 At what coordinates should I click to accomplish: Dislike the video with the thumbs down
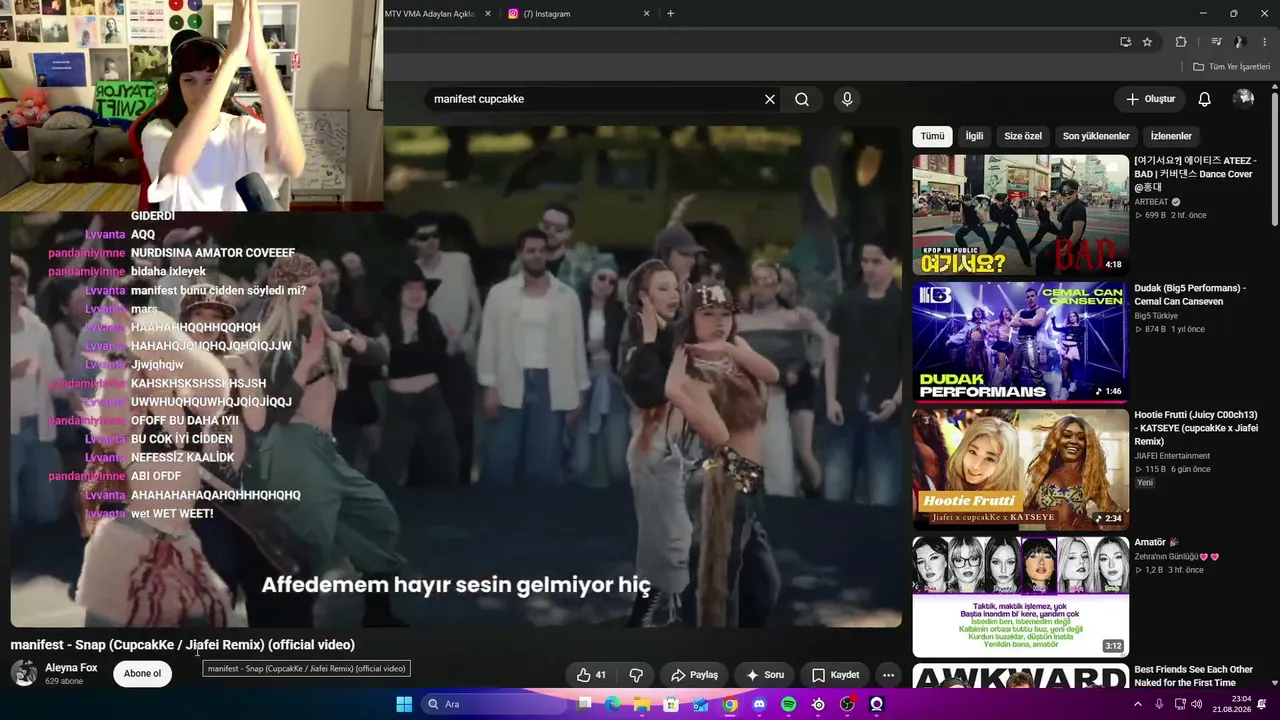636,675
